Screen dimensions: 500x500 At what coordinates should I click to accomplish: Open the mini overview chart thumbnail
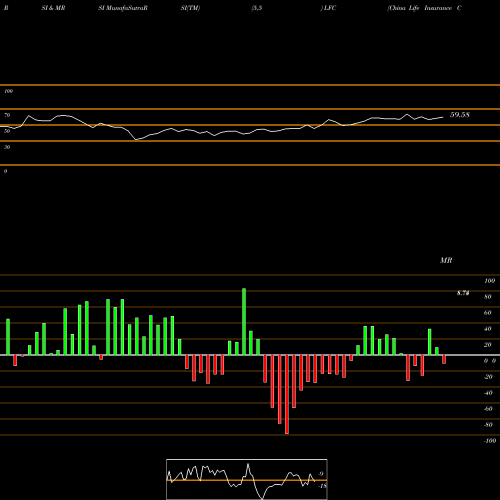tap(247, 479)
